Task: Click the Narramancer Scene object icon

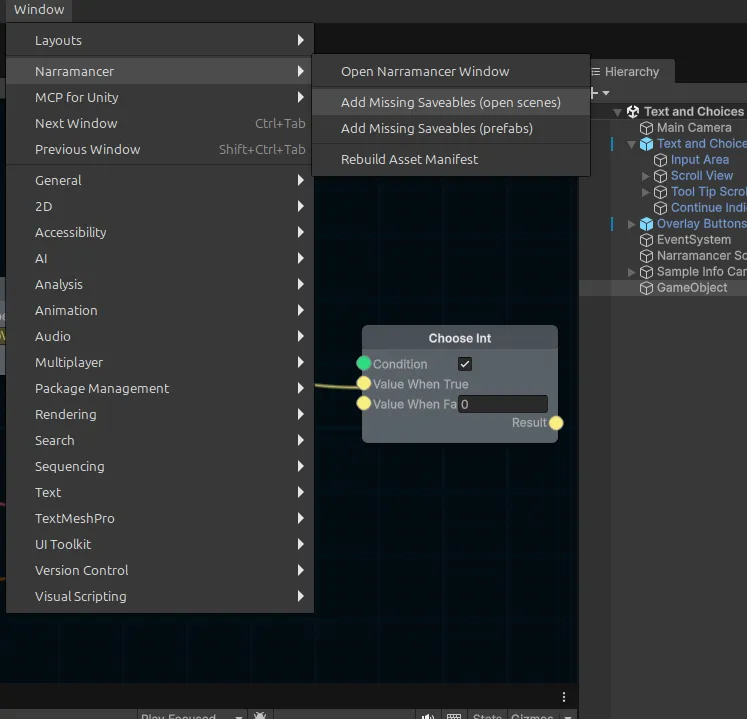Action: click(x=646, y=256)
